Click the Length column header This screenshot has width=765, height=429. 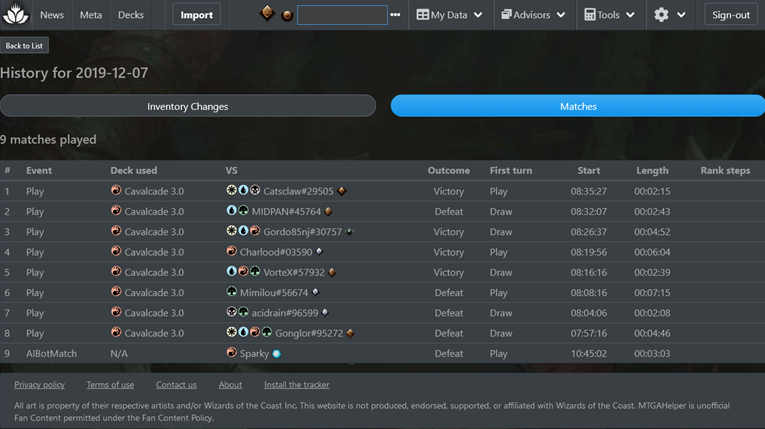pos(652,170)
